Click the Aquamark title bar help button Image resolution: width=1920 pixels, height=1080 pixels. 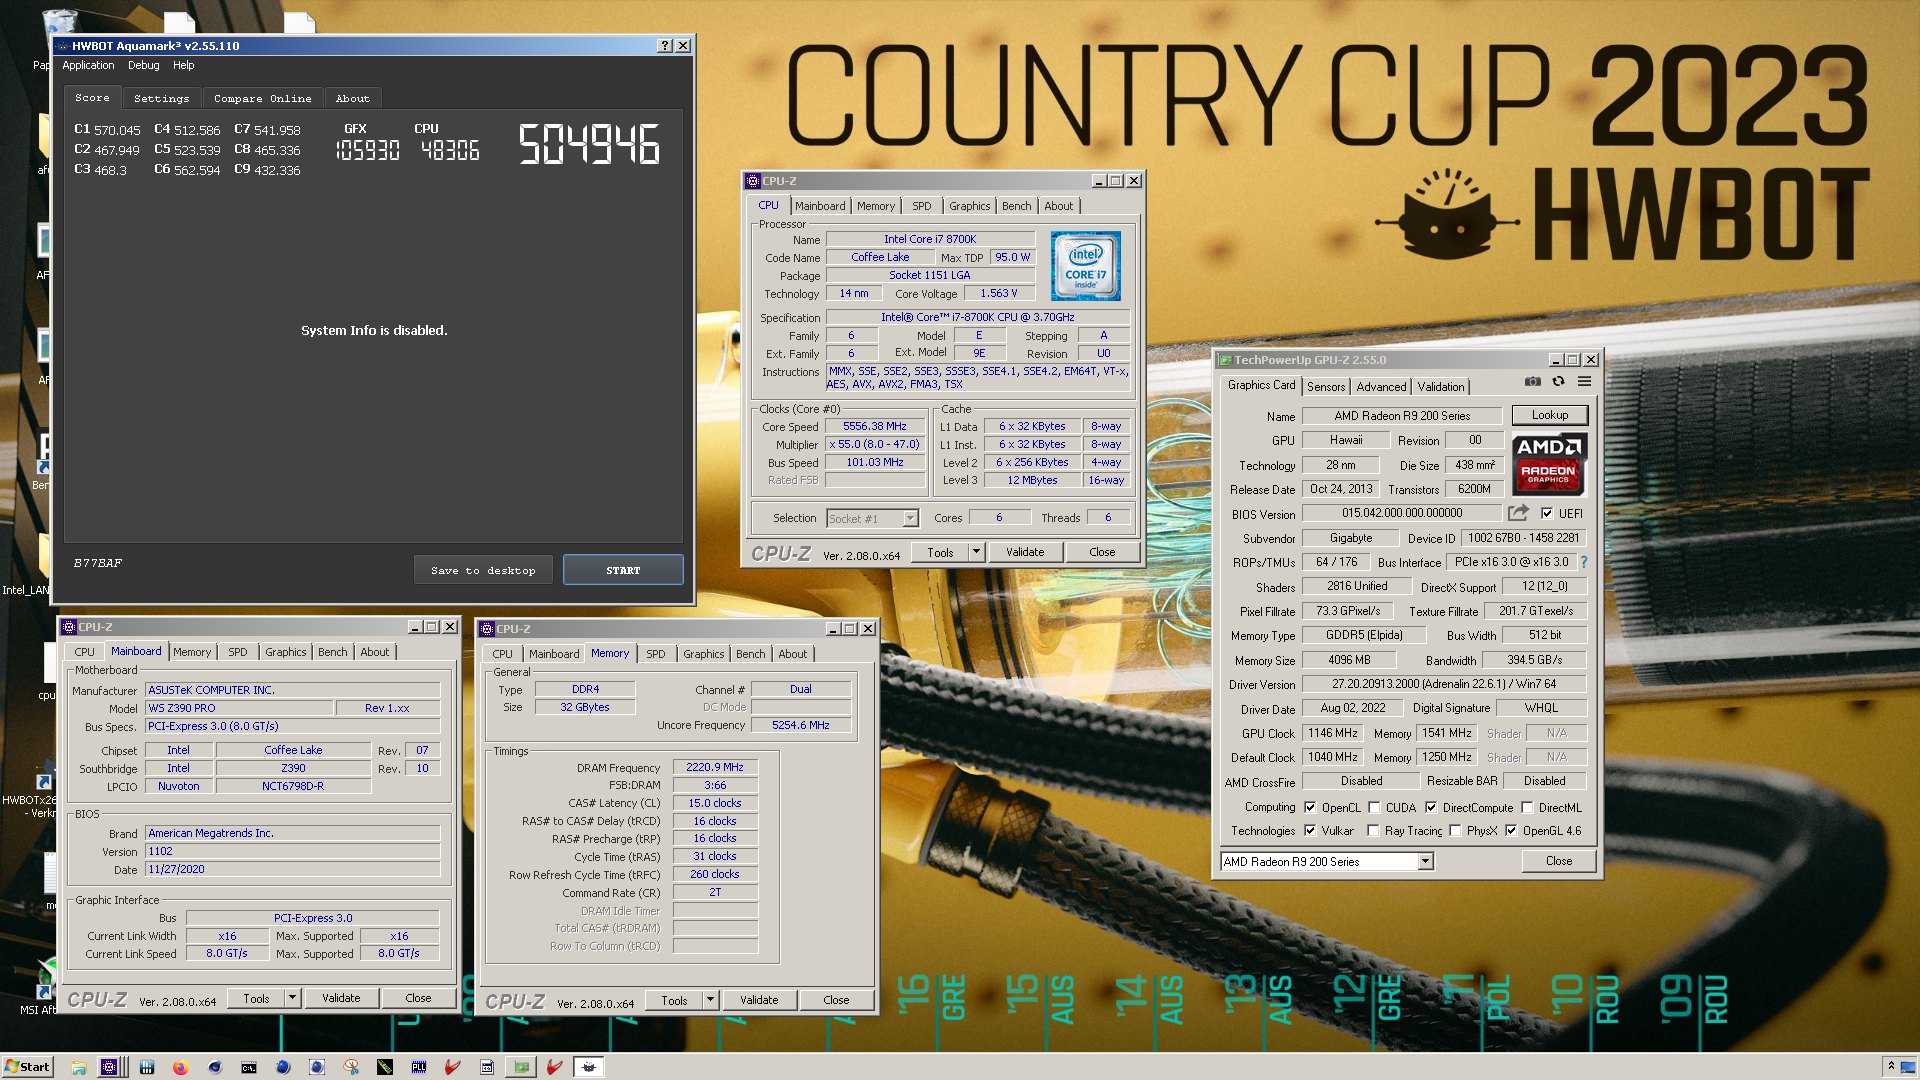[x=665, y=46]
